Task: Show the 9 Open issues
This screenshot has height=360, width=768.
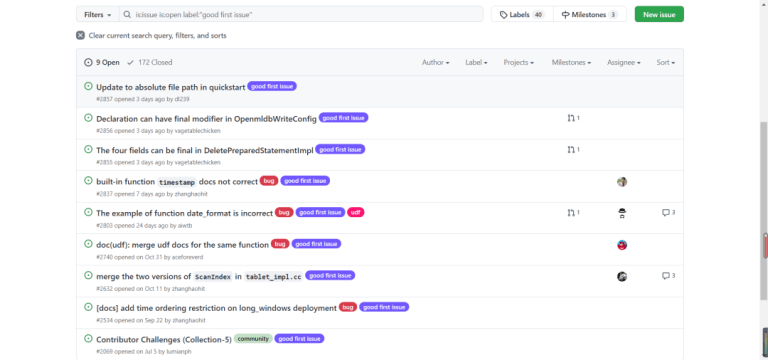Action: tap(102, 62)
